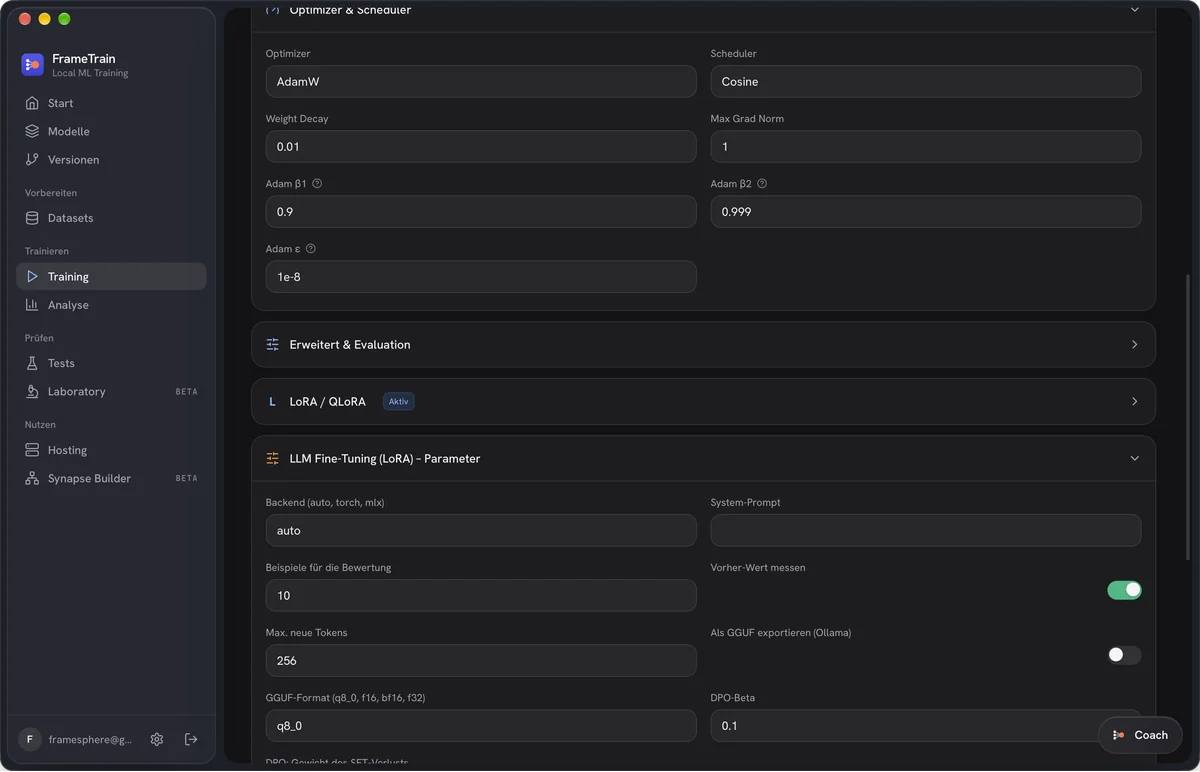Open the Tests page
The image size is (1200, 772).
pos(111,363)
